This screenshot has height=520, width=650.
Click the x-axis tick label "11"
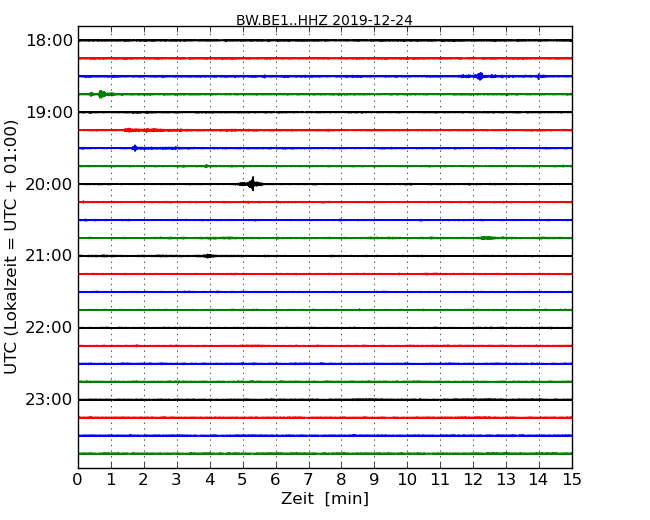440,479
